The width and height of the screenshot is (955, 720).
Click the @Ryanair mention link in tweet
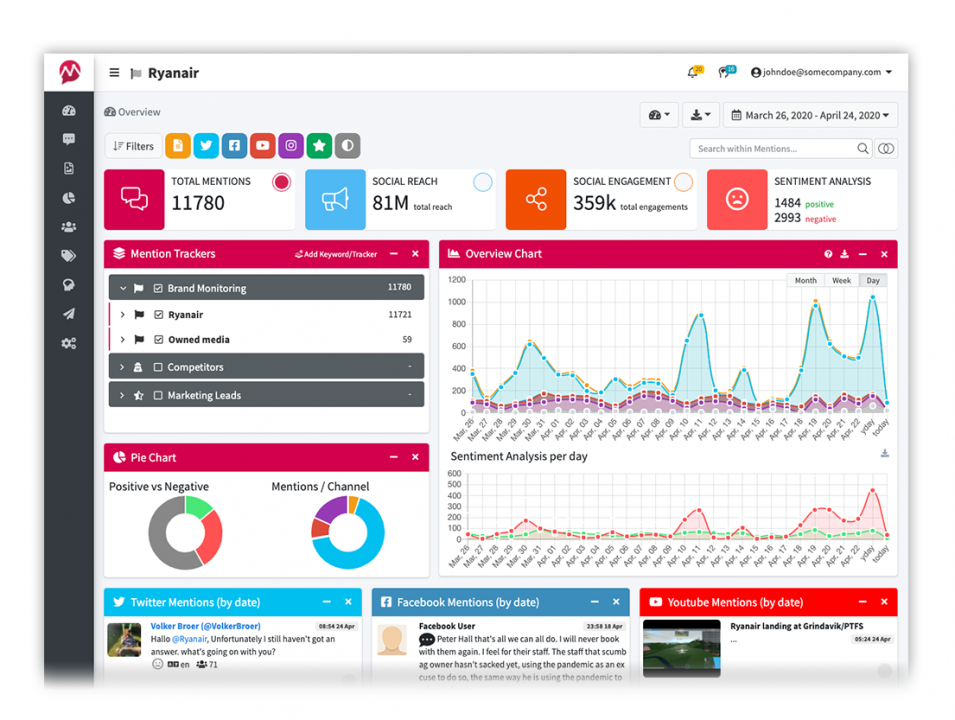coord(189,639)
